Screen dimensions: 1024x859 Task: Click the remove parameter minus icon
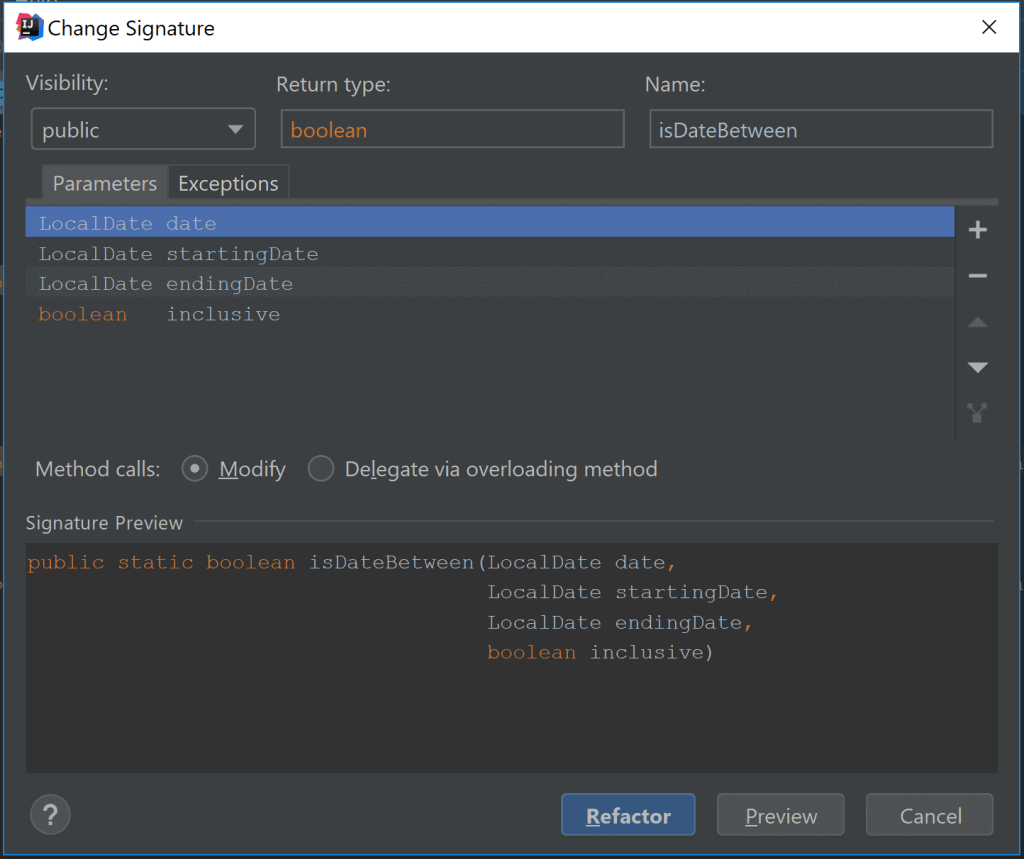tap(977, 276)
